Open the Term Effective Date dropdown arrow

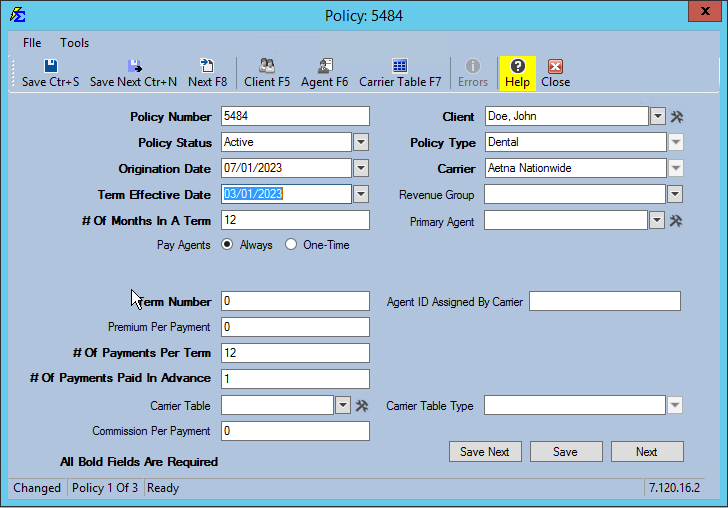pyautogui.click(x=361, y=194)
